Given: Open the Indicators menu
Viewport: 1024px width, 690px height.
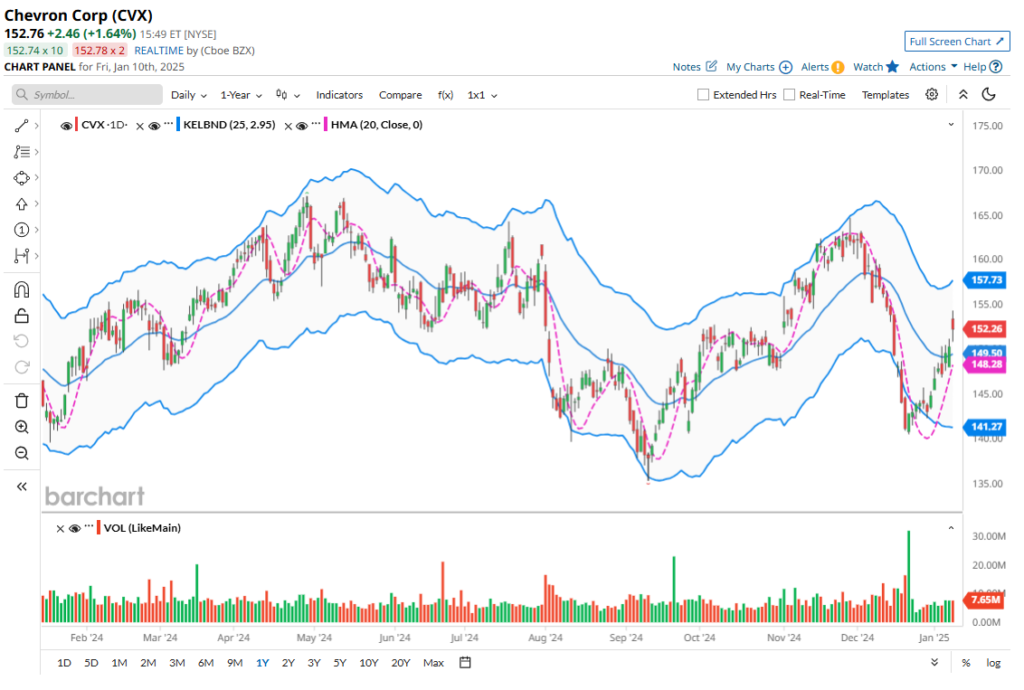Looking at the screenshot, I should tap(339, 95).
